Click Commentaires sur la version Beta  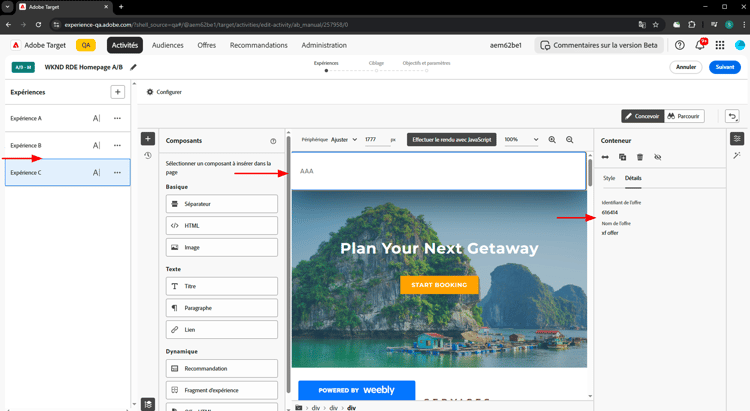pyautogui.click(x=599, y=45)
